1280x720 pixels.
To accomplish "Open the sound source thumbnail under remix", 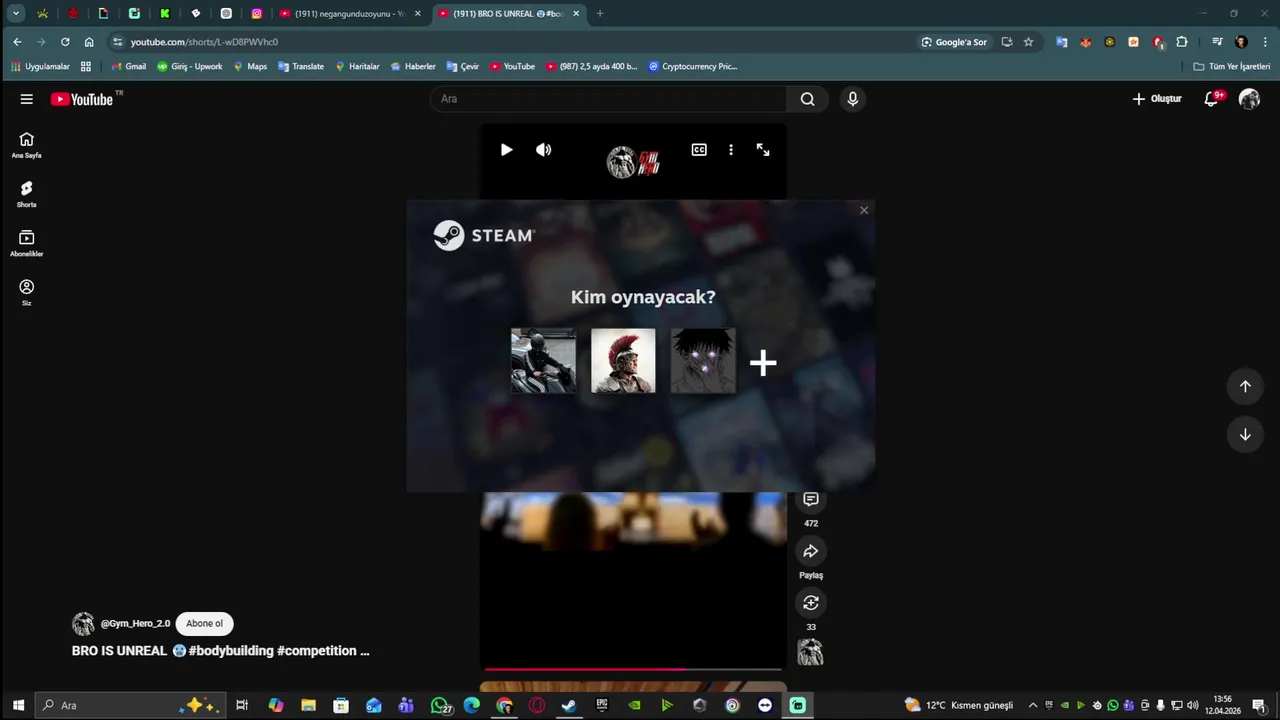I will click(810, 653).
